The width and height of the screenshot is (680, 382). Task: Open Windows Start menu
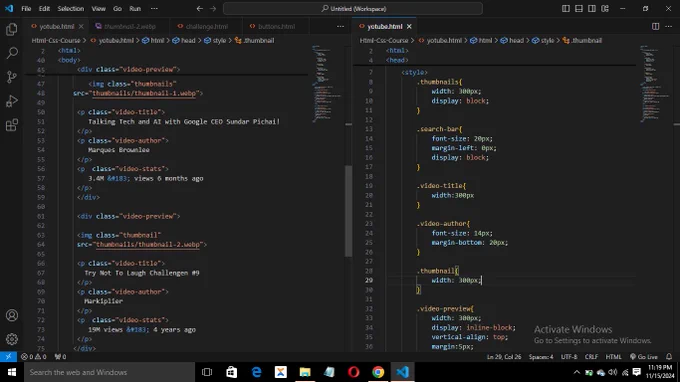point(12,372)
